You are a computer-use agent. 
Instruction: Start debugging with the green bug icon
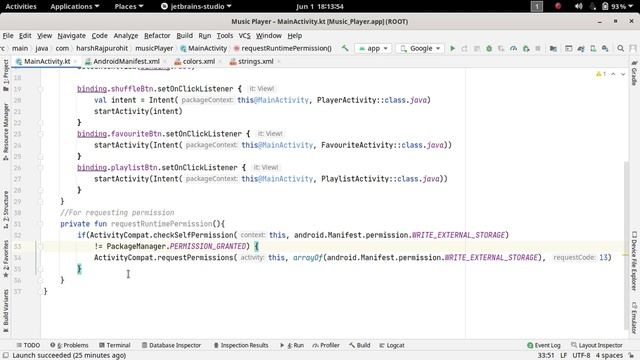[x=489, y=48]
